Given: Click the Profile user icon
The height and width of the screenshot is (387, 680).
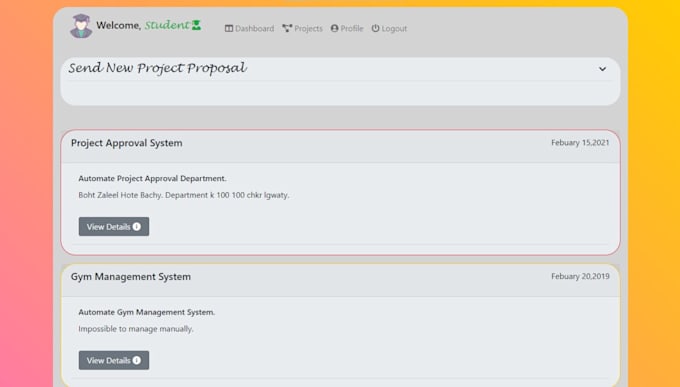Looking at the screenshot, I should [x=334, y=28].
